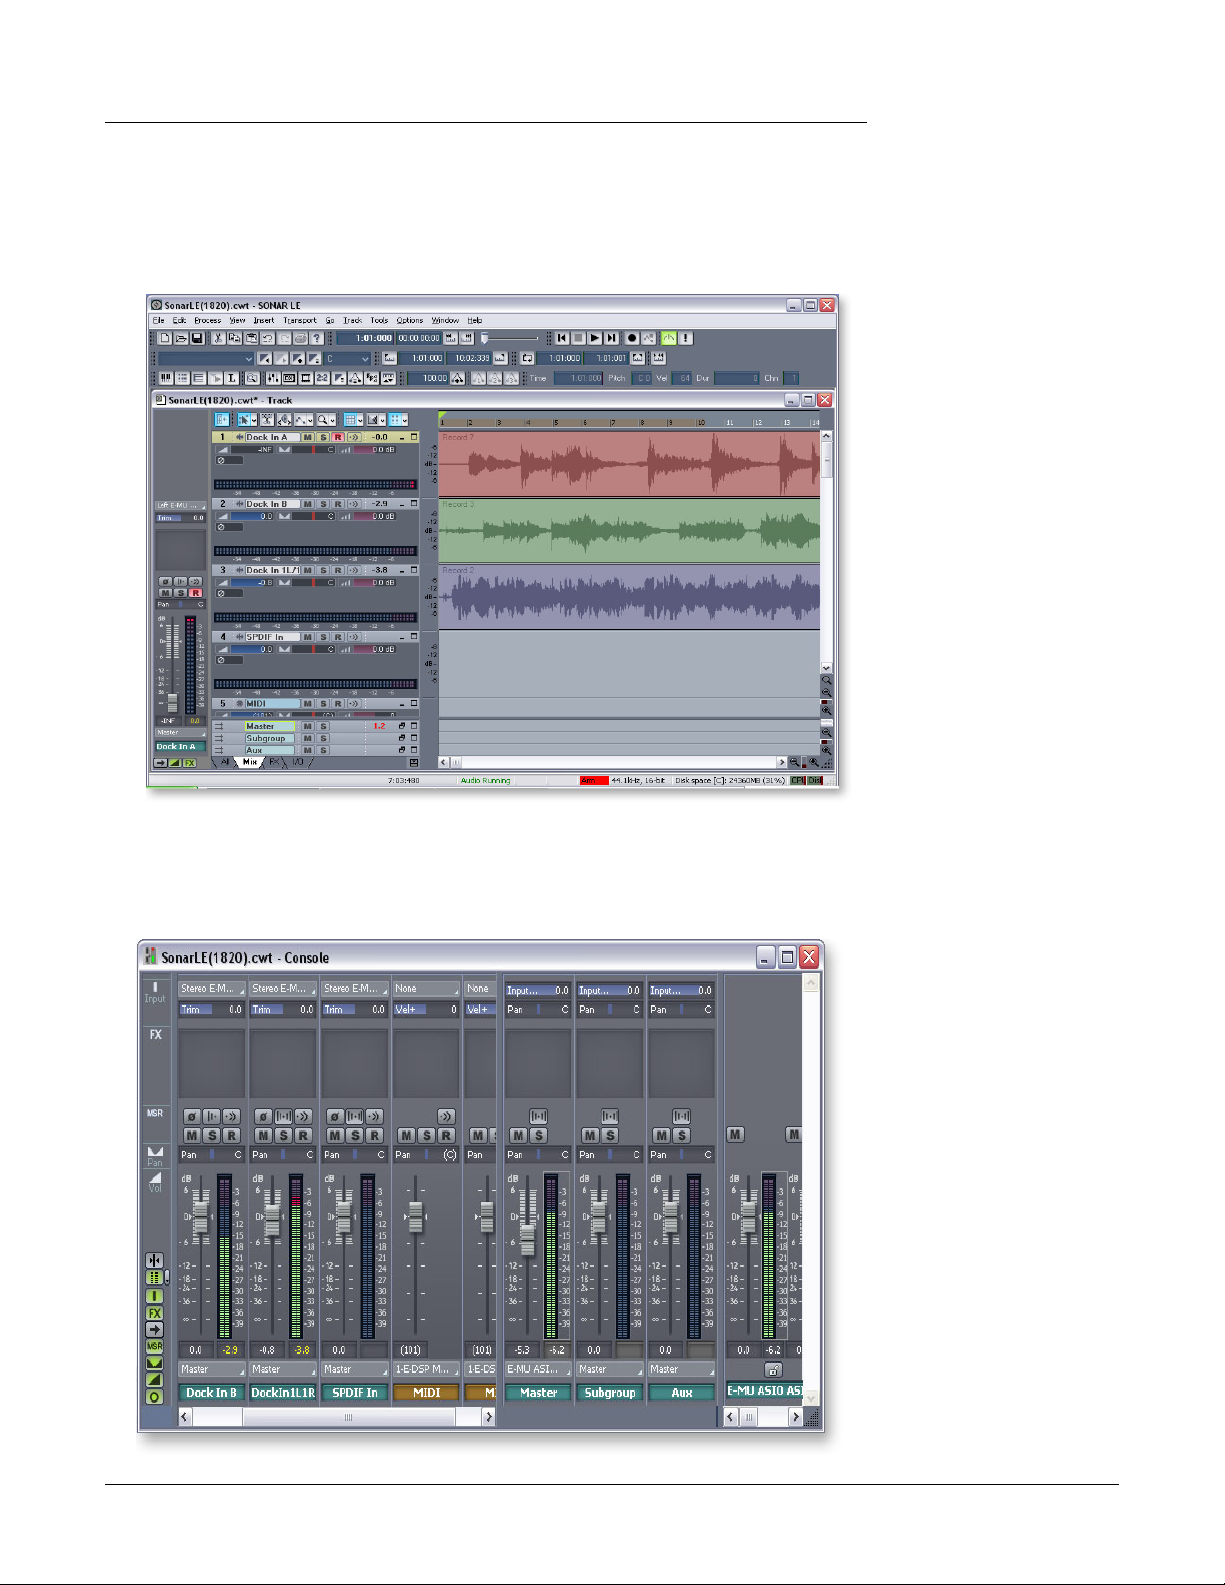
Task: Click the Now time field 1:01:000
Action: point(365,339)
